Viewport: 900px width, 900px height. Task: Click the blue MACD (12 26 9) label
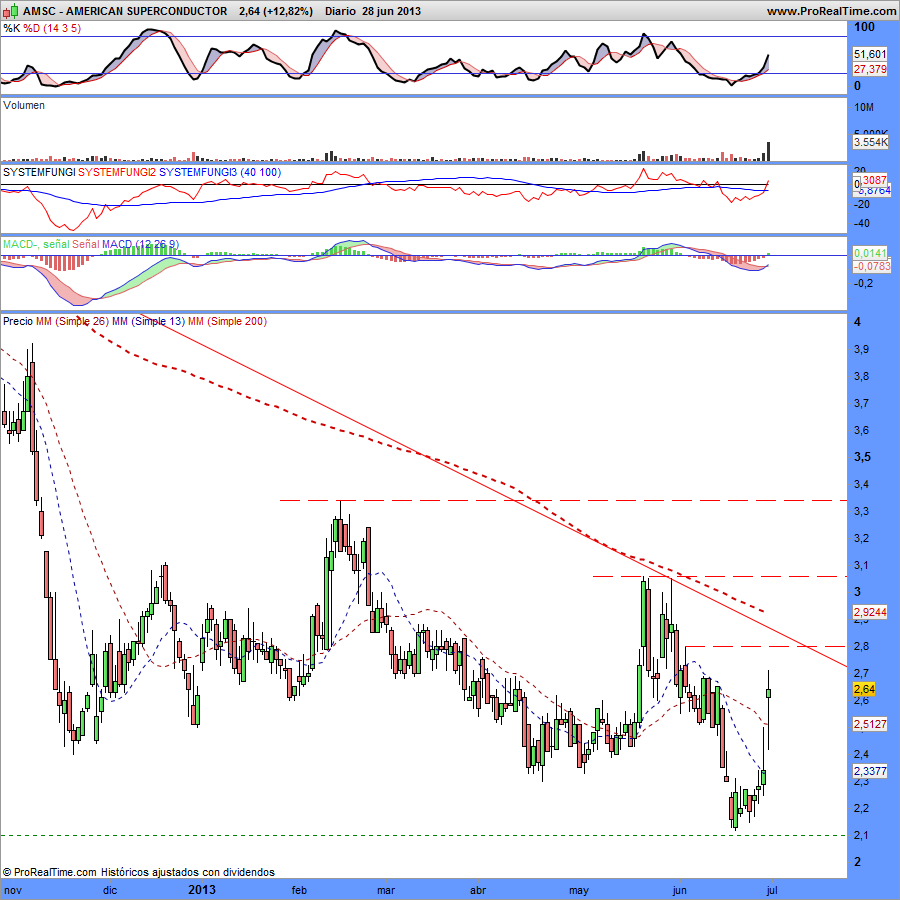click(141, 244)
